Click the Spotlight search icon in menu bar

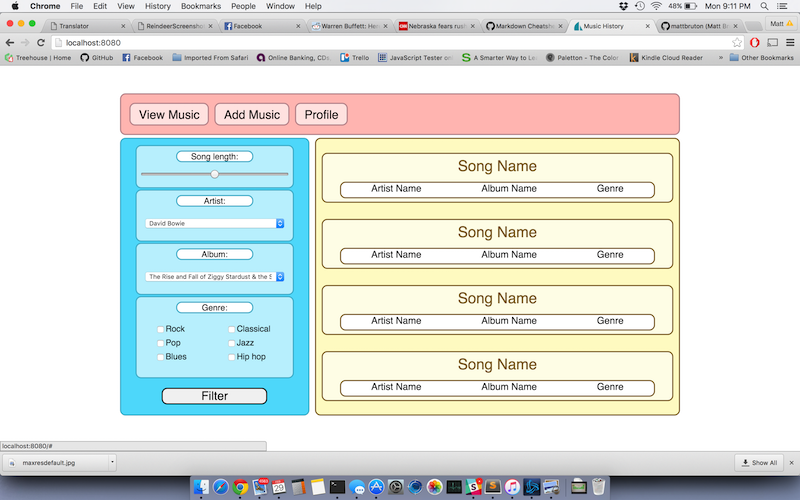[764, 6]
